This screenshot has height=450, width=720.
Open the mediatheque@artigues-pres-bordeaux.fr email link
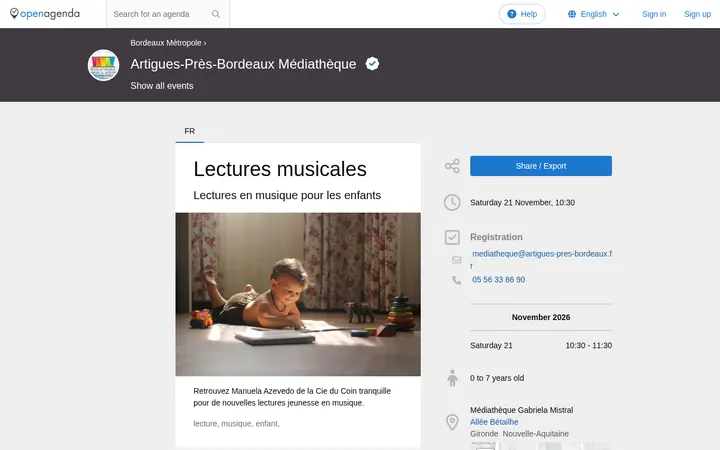coord(541,259)
